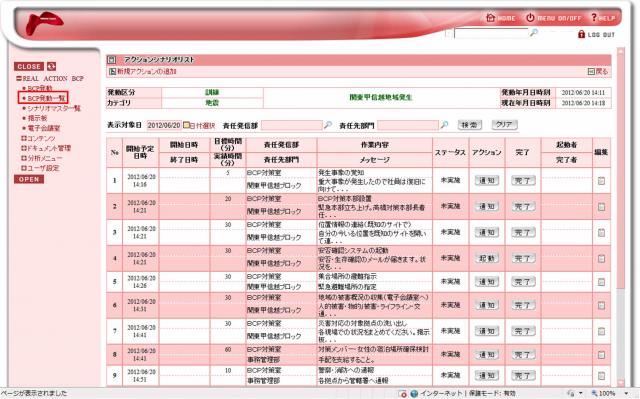640x399 pixels.
Task: Open edit icon for row 7
Action: point(601,331)
